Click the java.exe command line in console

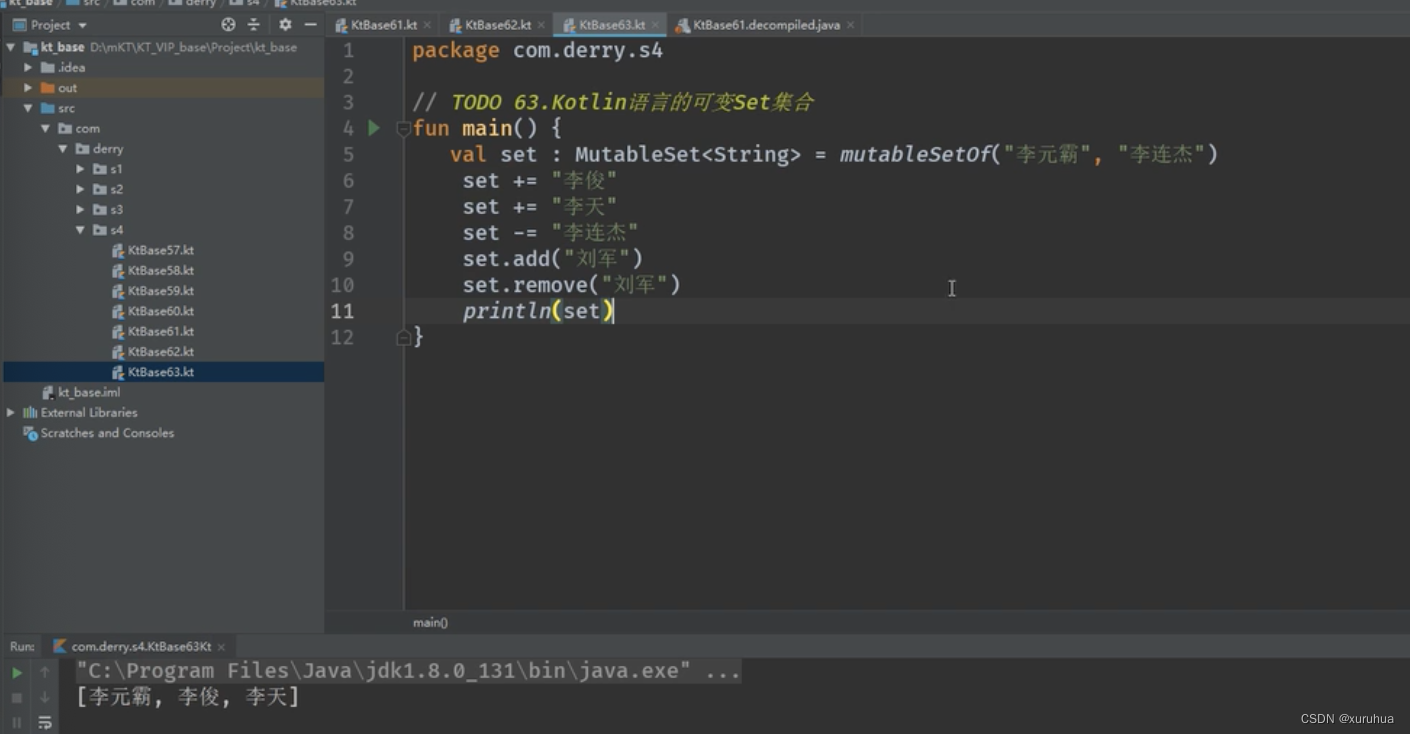tap(408, 671)
